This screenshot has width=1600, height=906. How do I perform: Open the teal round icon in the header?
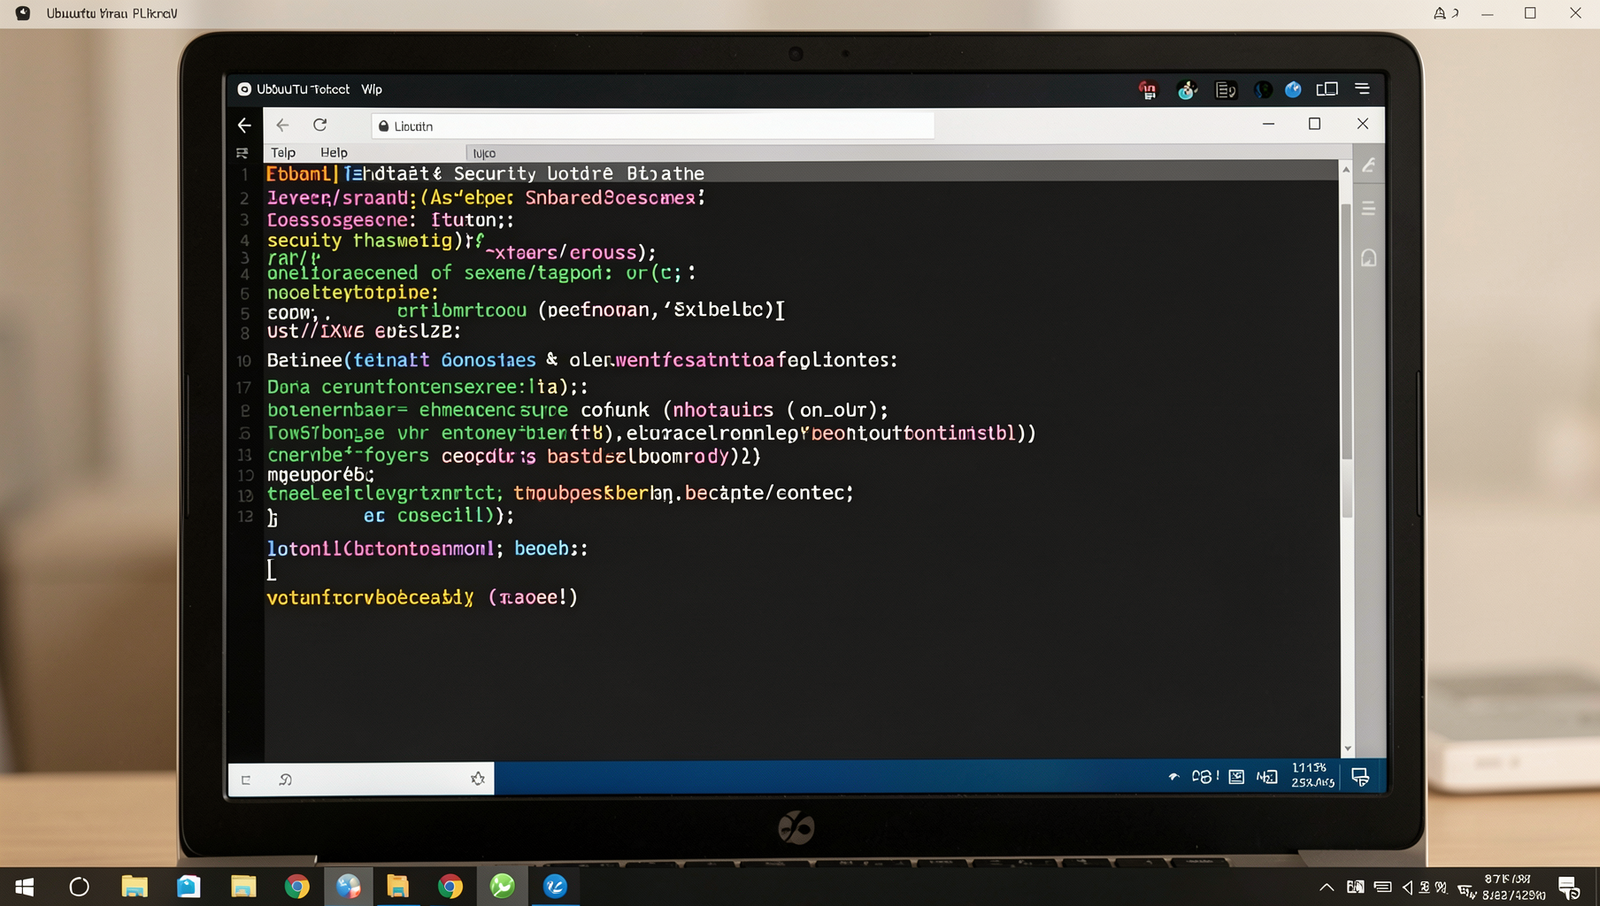pos(1187,90)
